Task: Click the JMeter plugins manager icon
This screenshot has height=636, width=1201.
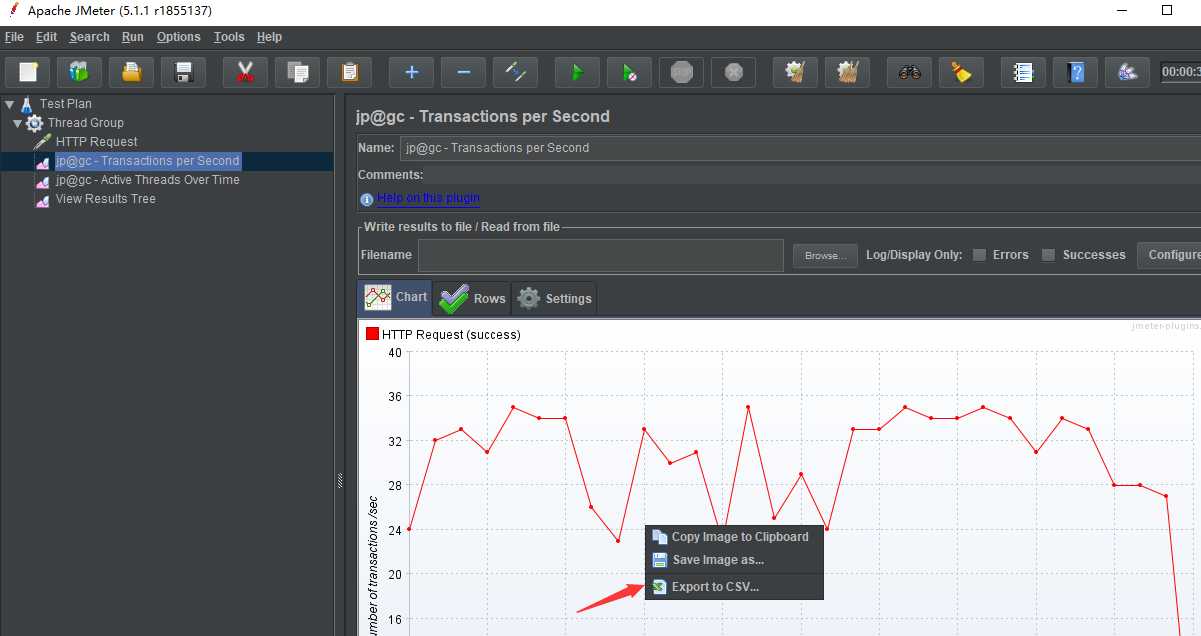Action: tap(1127, 72)
